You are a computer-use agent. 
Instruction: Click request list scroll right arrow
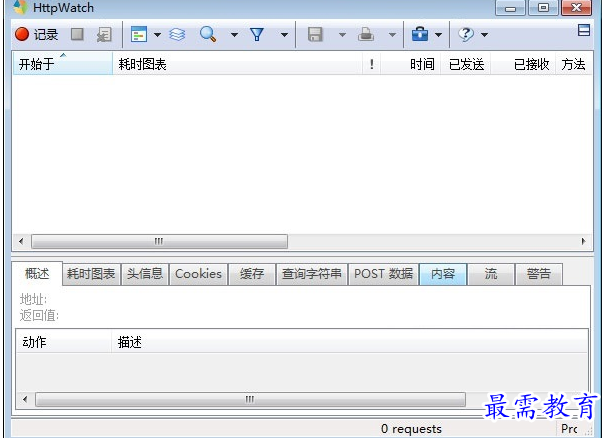tap(583, 241)
